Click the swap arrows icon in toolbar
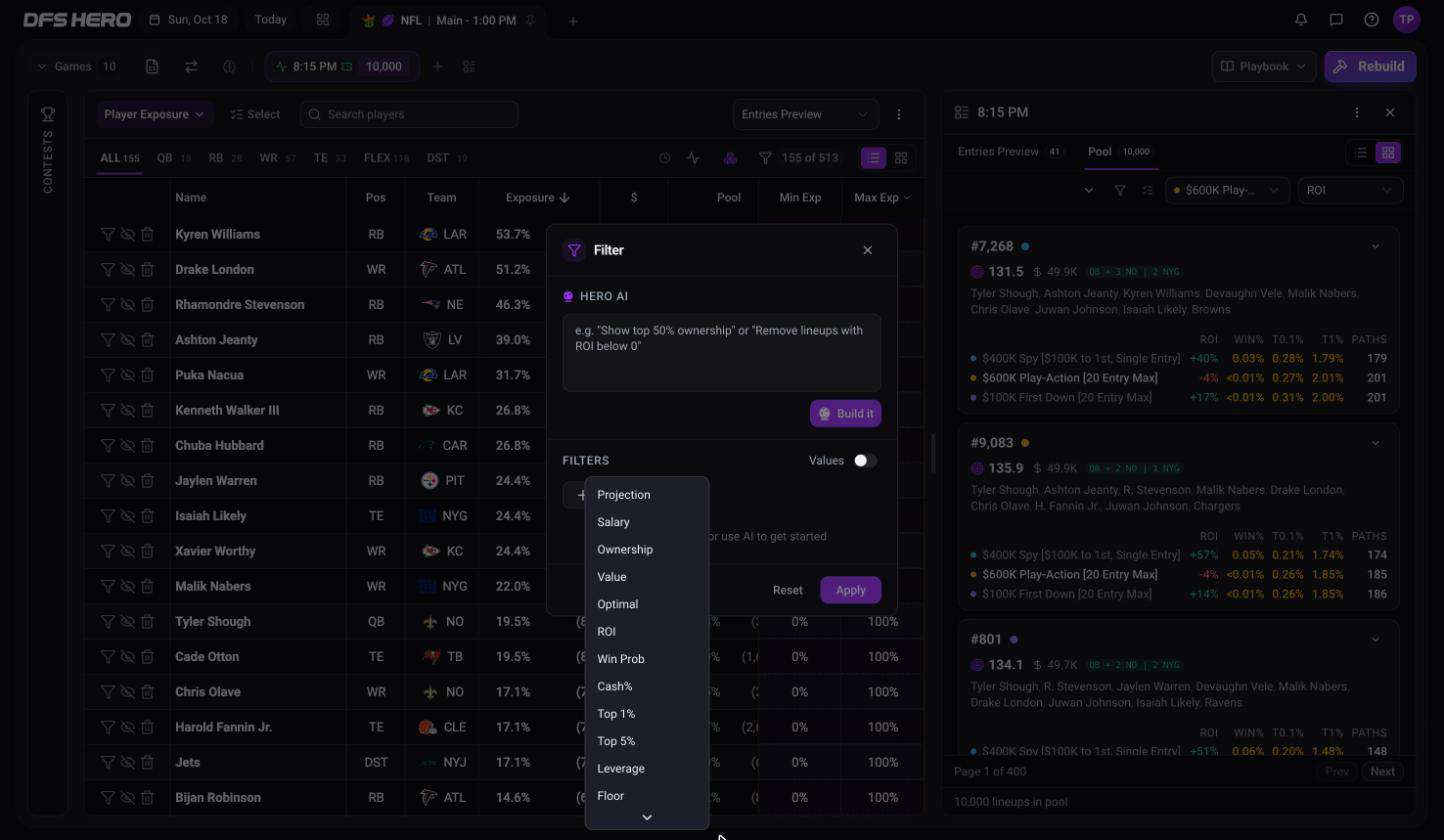This screenshot has height=840, width=1444. tap(190, 66)
